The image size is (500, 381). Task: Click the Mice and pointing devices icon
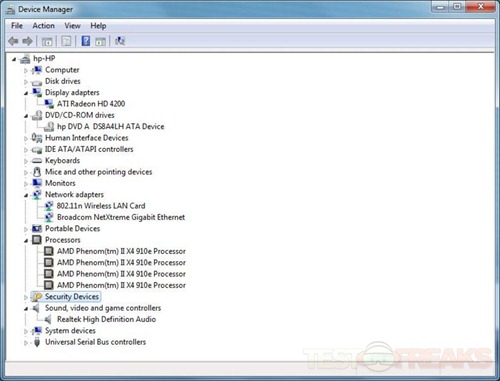[37, 172]
